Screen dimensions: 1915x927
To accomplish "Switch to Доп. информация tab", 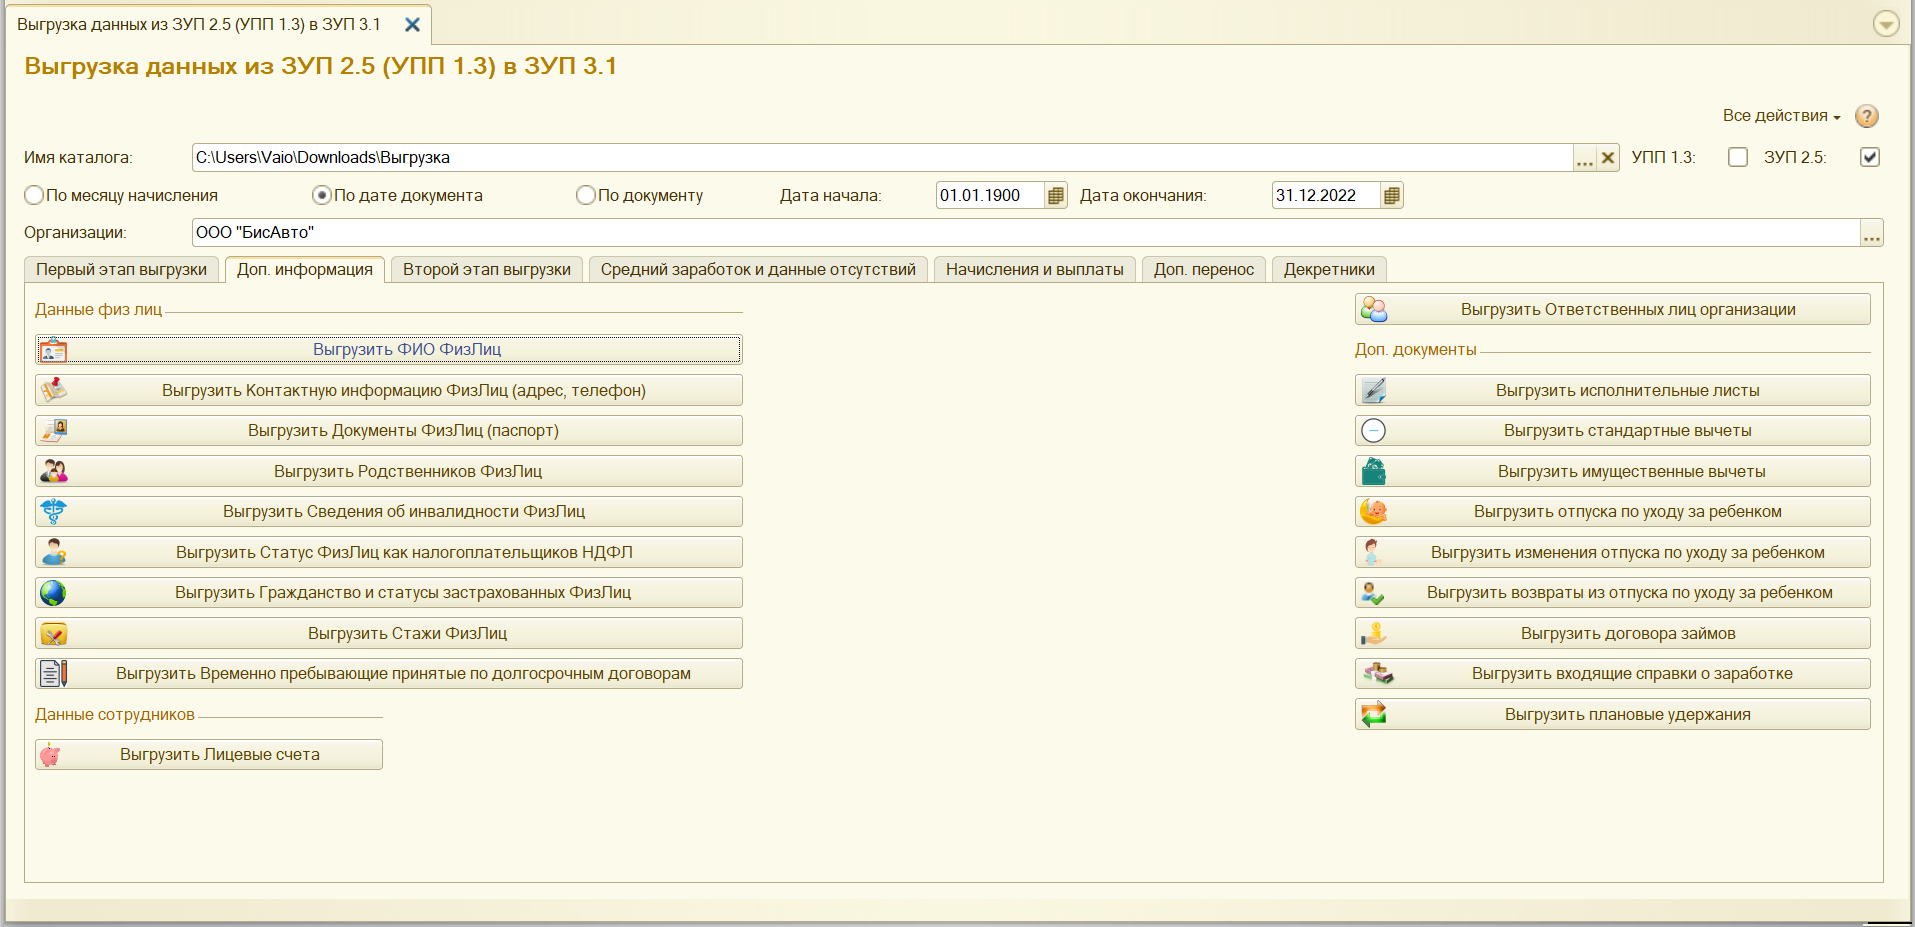I will [x=305, y=270].
